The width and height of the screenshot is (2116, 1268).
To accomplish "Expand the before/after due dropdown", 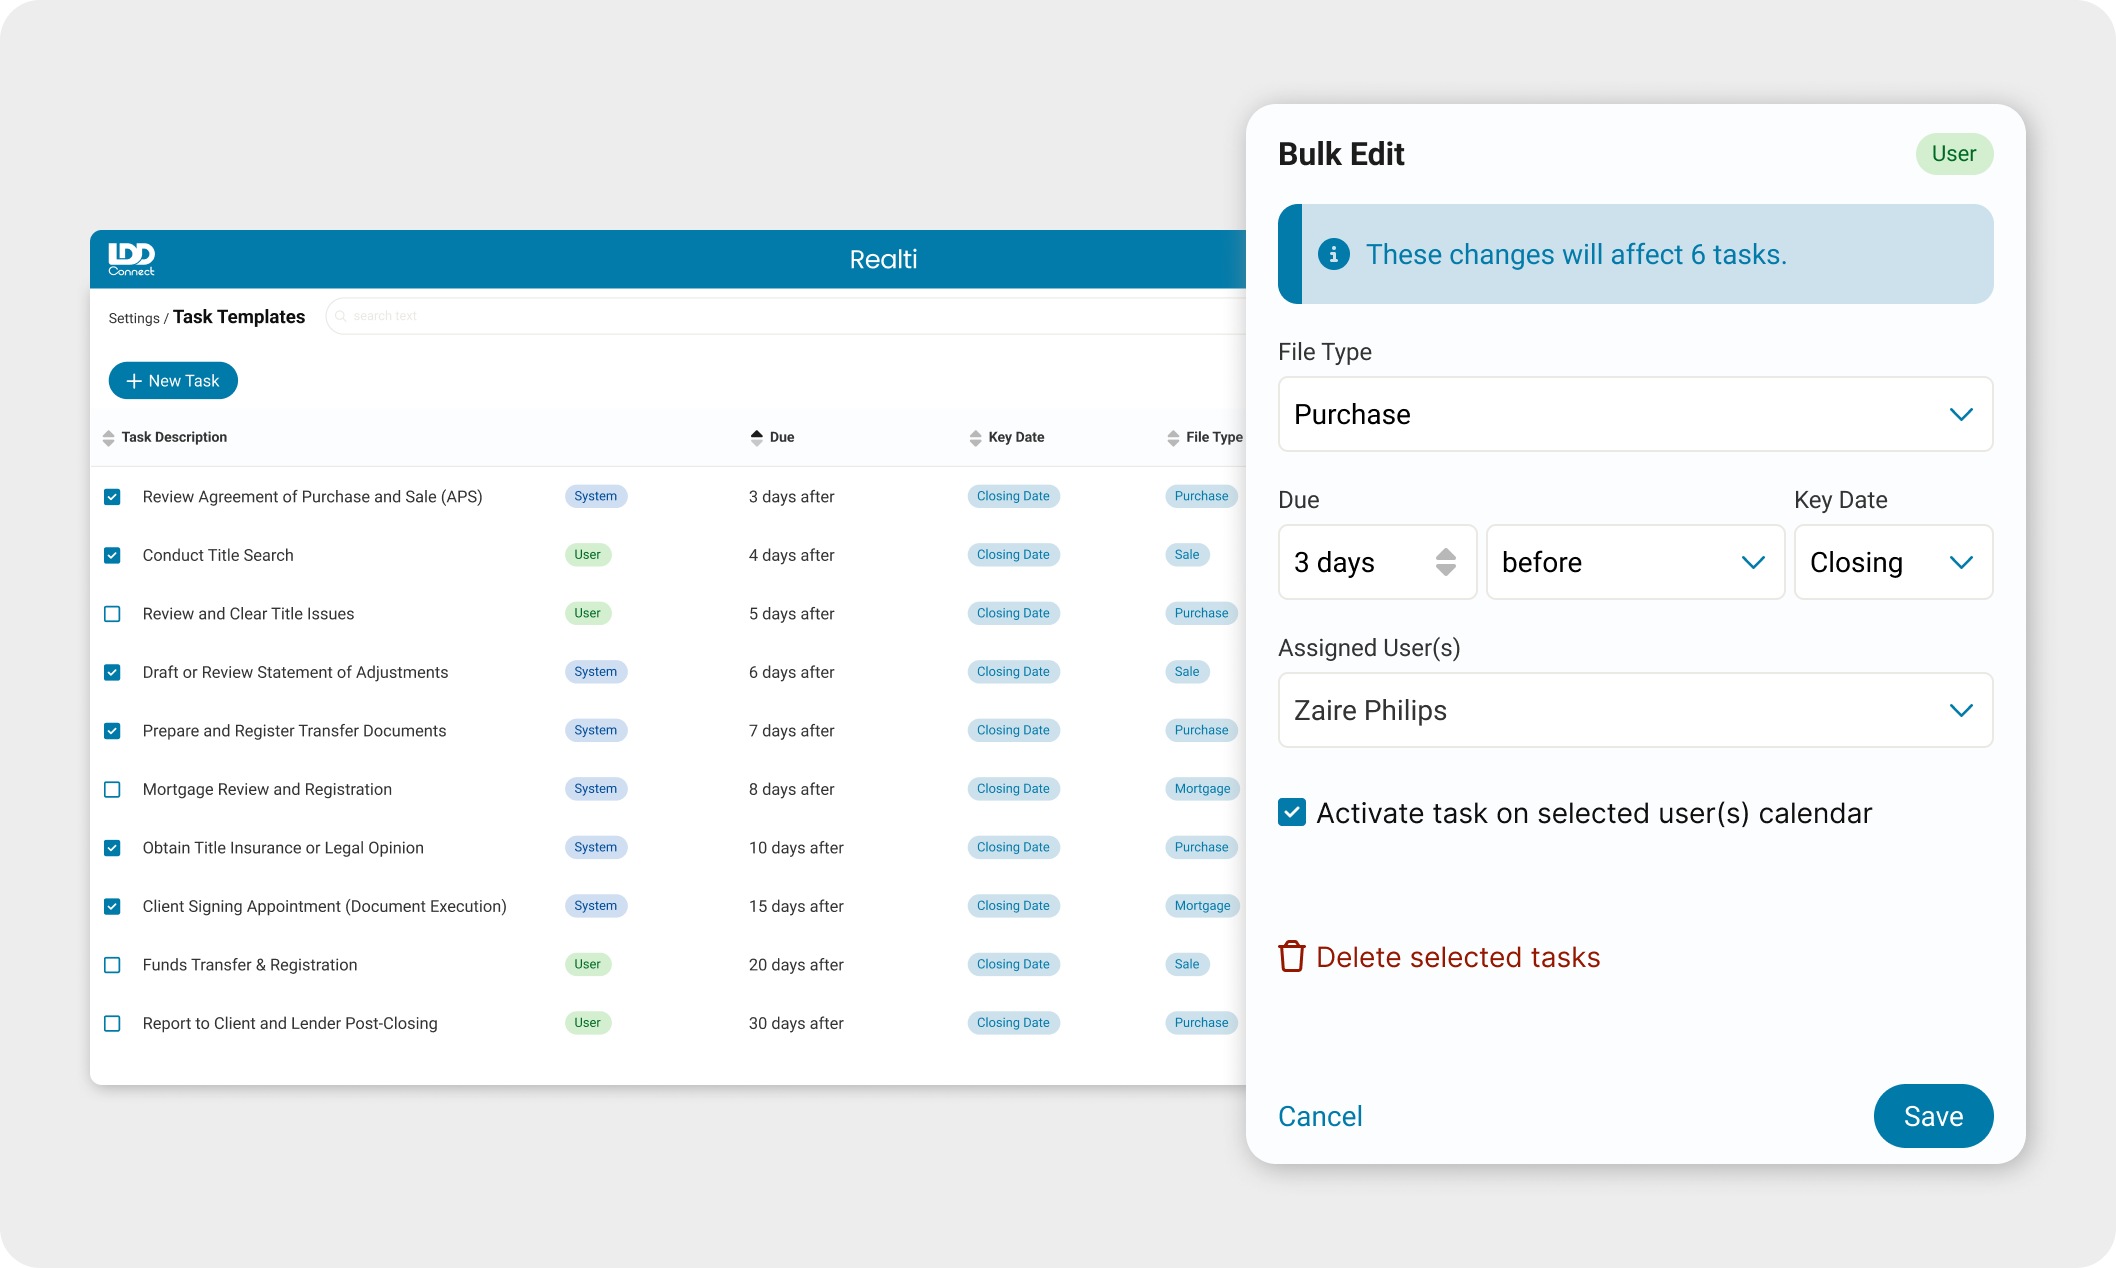I will [1635, 562].
